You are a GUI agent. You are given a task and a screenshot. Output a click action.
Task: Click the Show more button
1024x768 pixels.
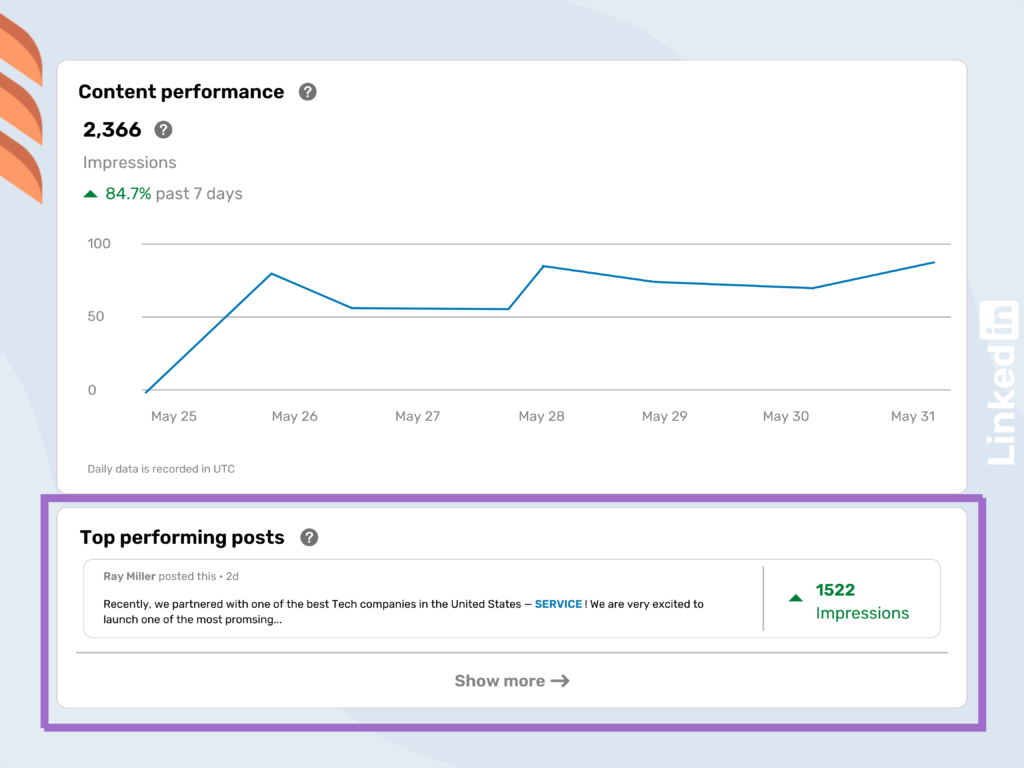click(512, 681)
